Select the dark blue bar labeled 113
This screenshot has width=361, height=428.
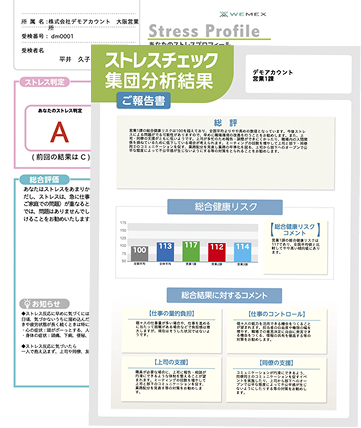pyautogui.click(x=165, y=252)
